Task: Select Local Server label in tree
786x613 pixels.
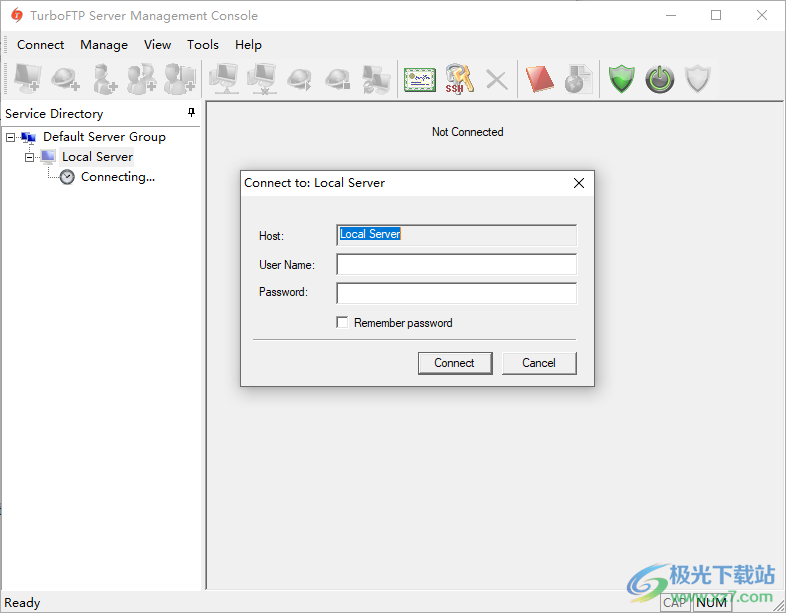Action: pyautogui.click(x=97, y=157)
